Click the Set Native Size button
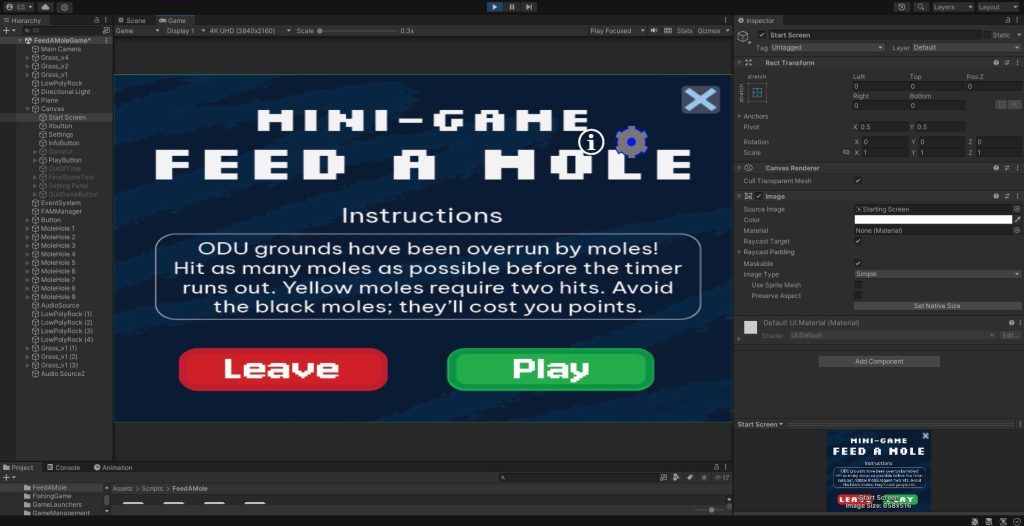The height and width of the screenshot is (526, 1024). (937, 306)
